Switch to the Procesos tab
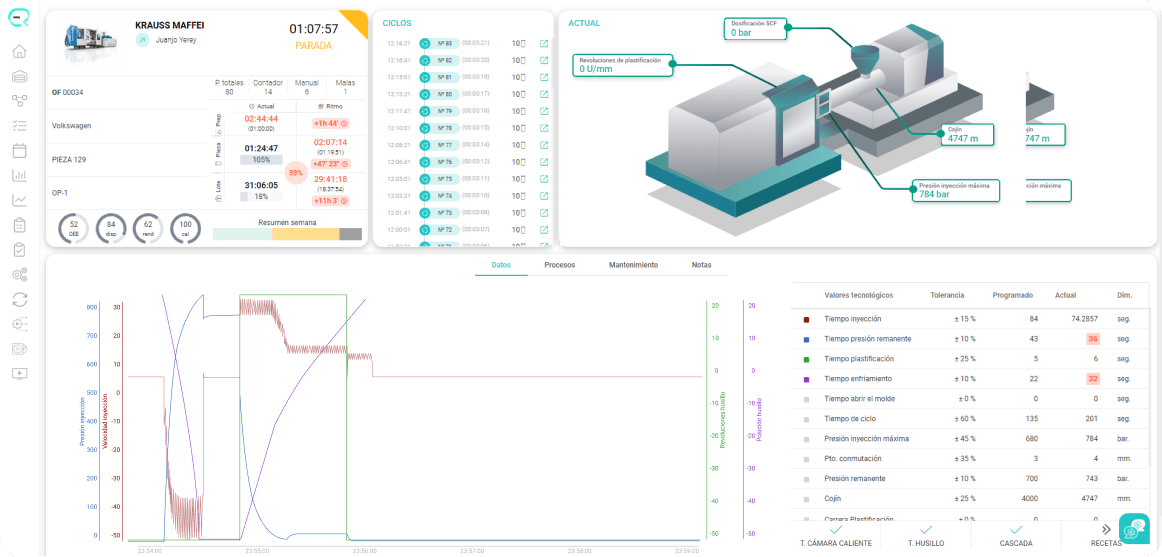This screenshot has width=1162, height=557. (560, 264)
